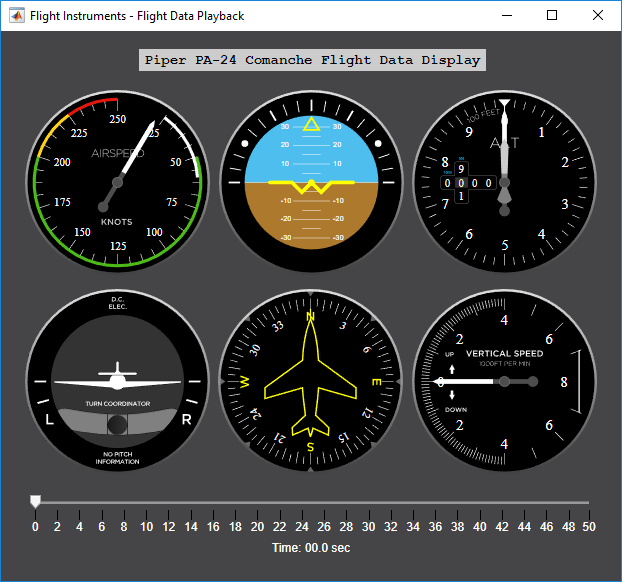
Task: Click the S marker on heading compass
Action: point(311,447)
